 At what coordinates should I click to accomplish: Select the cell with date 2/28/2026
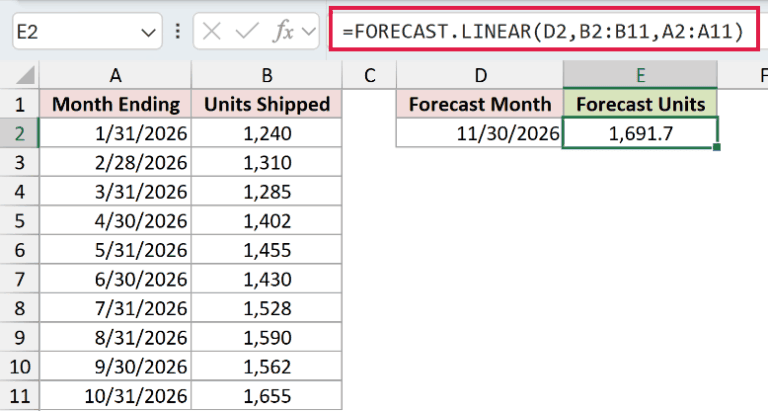pyautogui.click(x=115, y=163)
